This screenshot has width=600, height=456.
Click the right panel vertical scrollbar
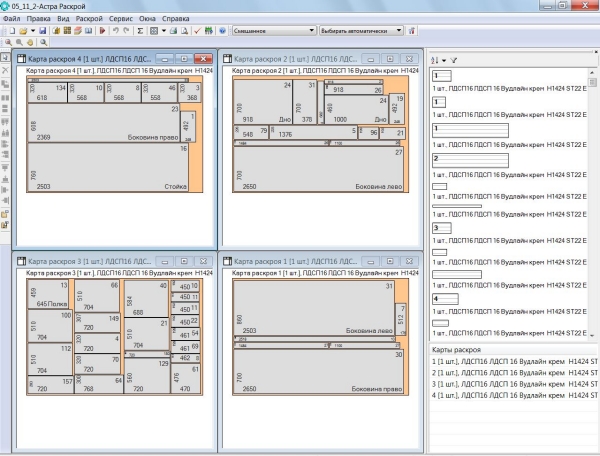592,203
